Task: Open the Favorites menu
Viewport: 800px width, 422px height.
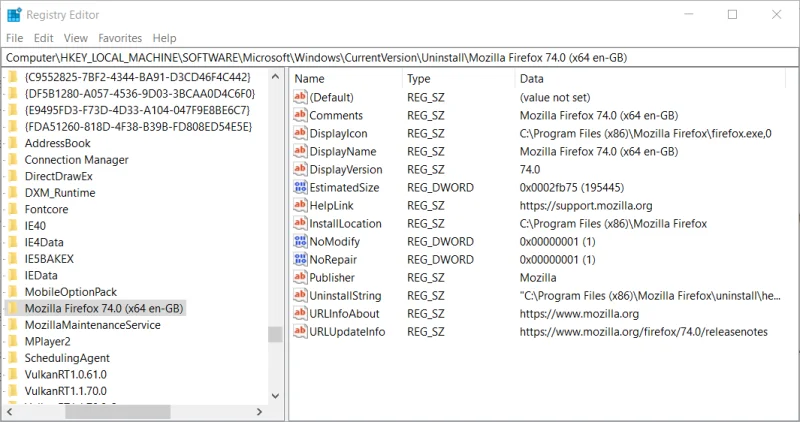Action: click(120, 38)
